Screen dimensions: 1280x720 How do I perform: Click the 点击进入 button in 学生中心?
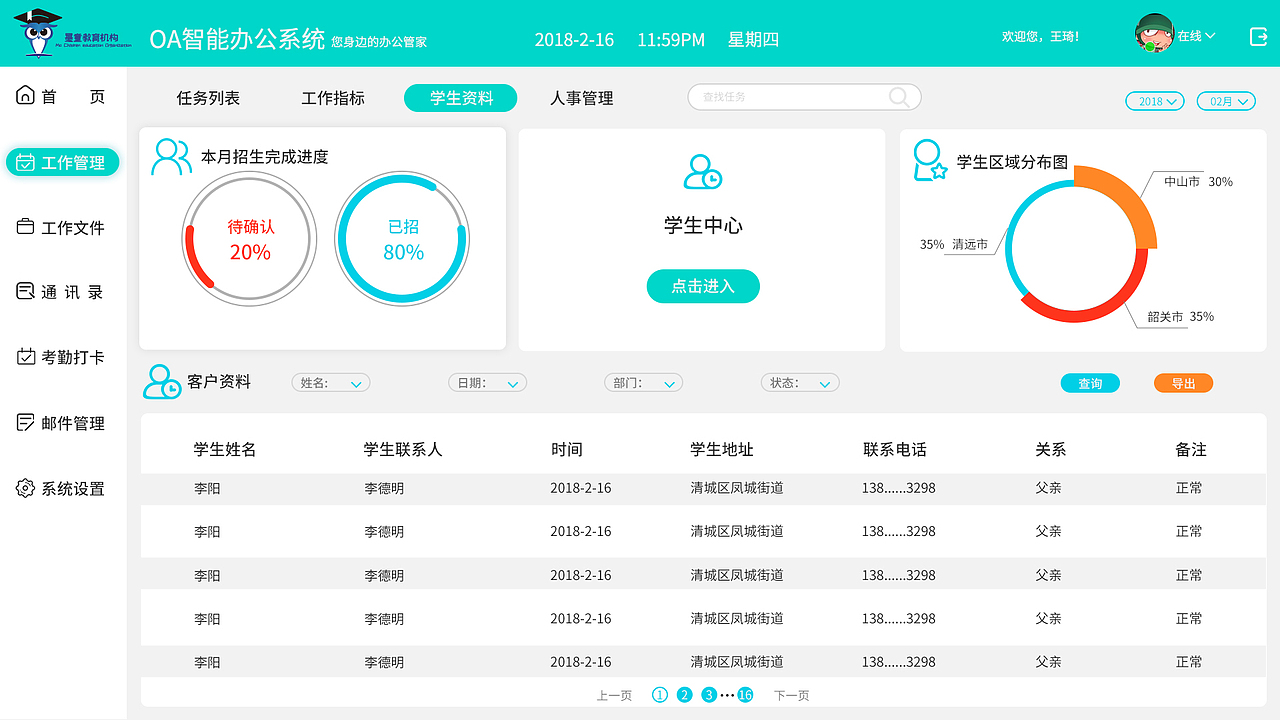click(703, 286)
